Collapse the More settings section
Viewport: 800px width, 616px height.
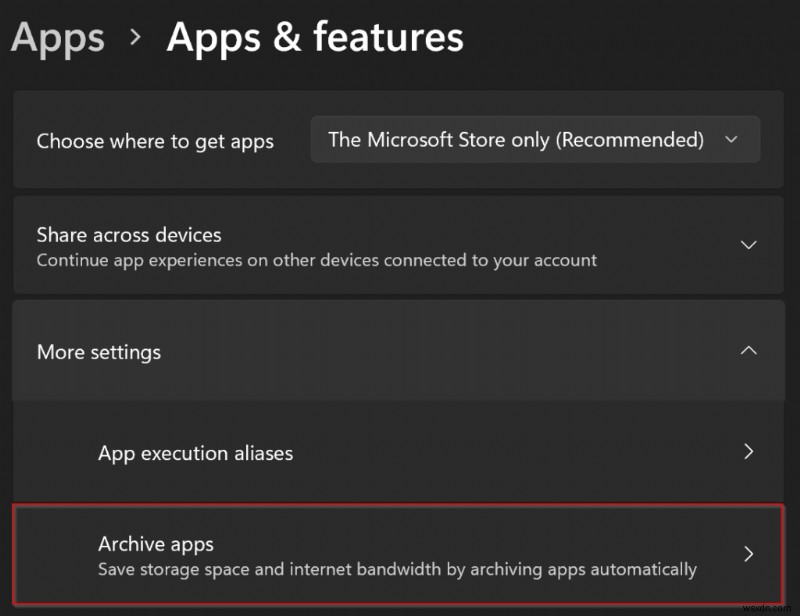[x=400, y=352]
